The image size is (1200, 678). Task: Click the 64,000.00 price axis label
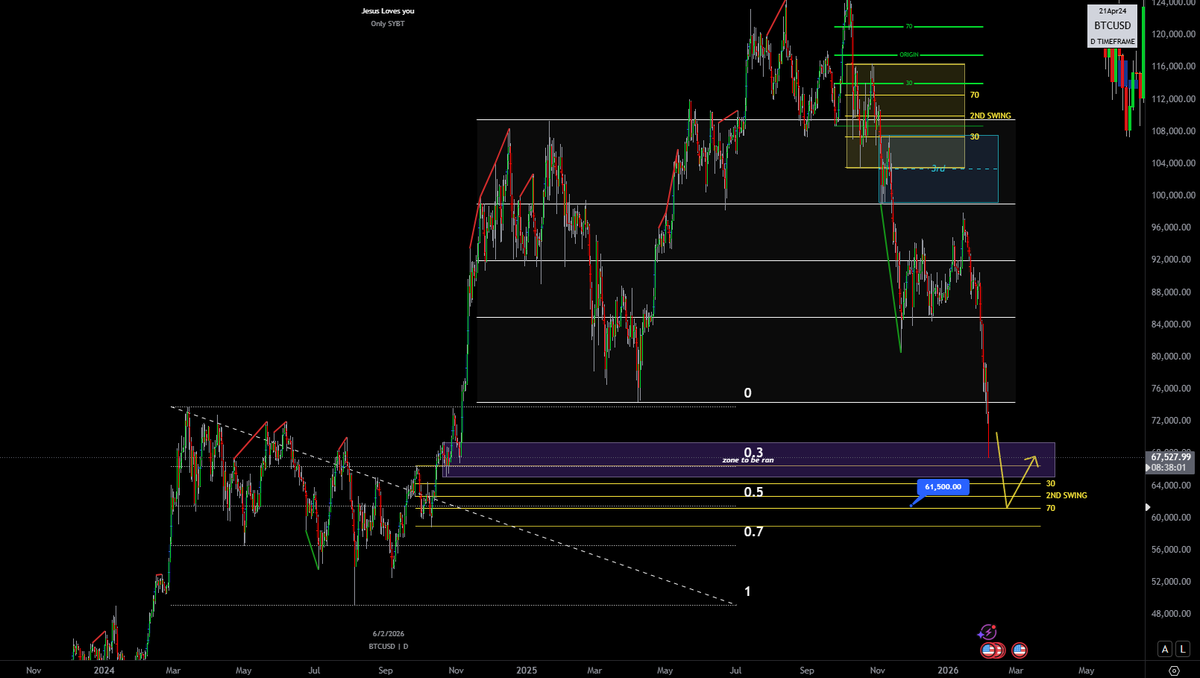1171,485
